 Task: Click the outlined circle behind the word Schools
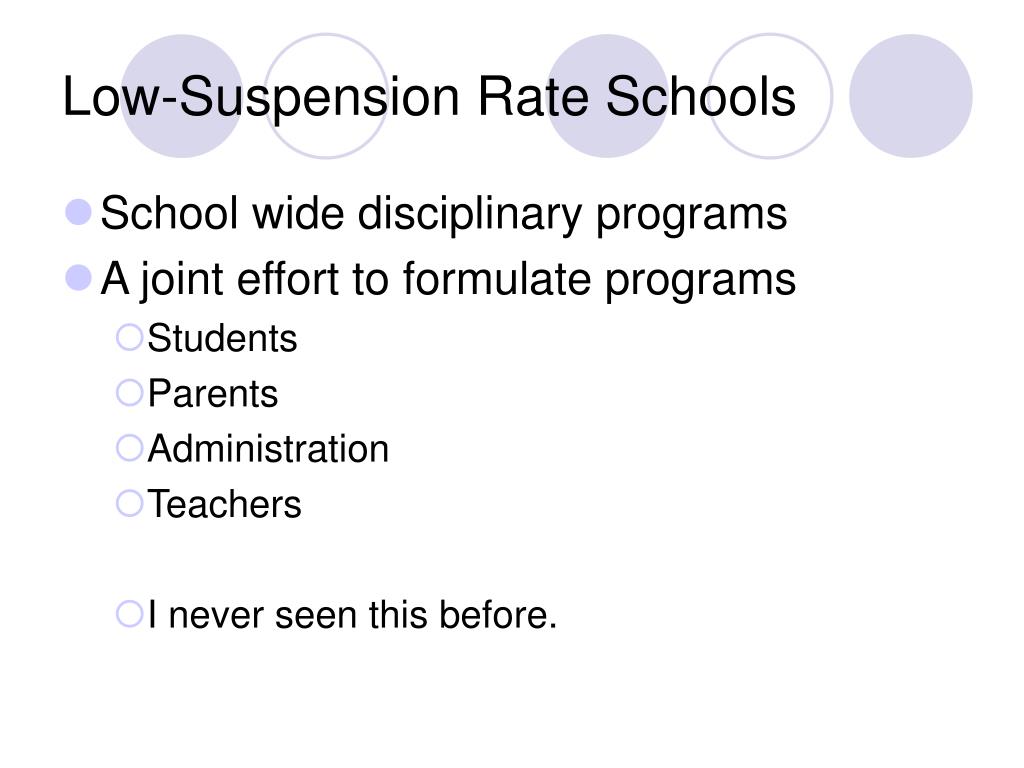click(x=770, y=96)
